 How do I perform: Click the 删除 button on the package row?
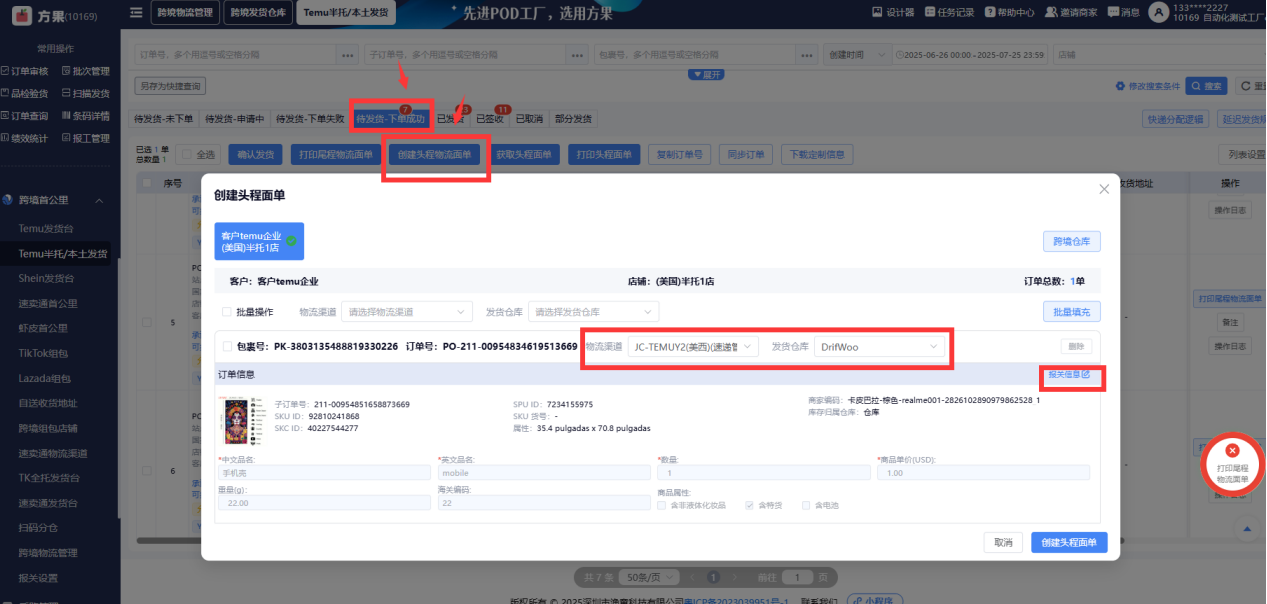(x=1077, y=346)
